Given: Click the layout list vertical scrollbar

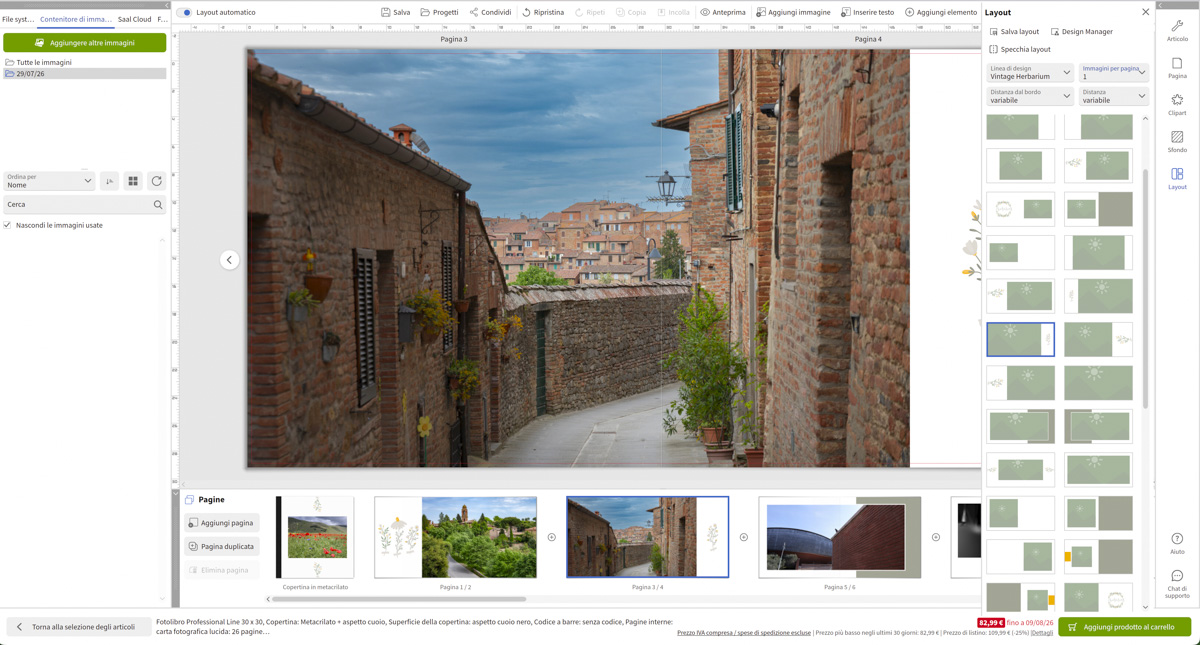Looking at the screenshot, I should coord(1146,288).
